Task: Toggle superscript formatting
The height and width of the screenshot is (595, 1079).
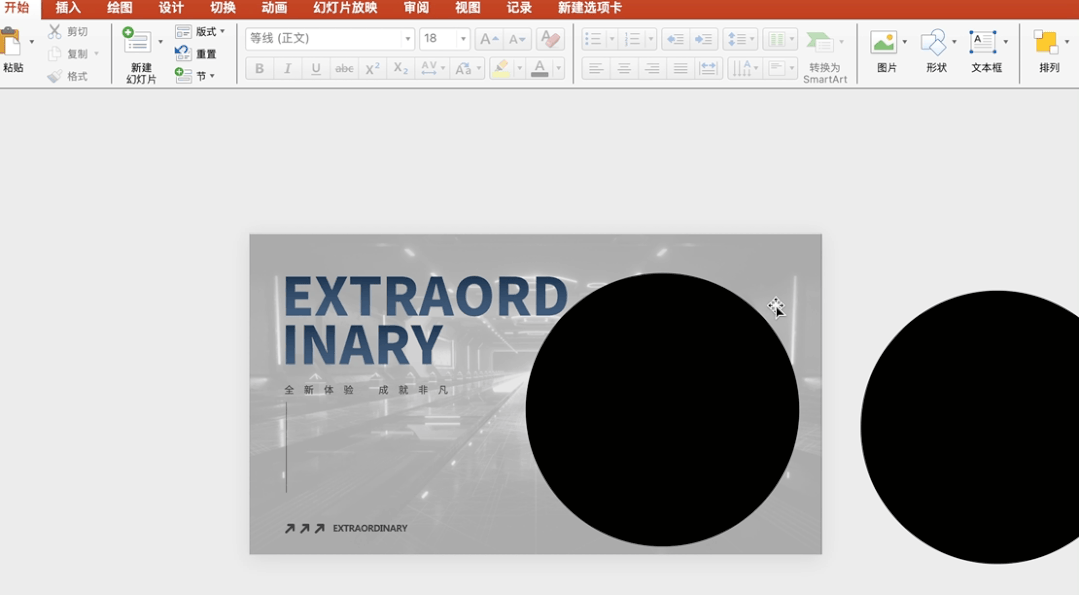Action: [x=372, y=68]
